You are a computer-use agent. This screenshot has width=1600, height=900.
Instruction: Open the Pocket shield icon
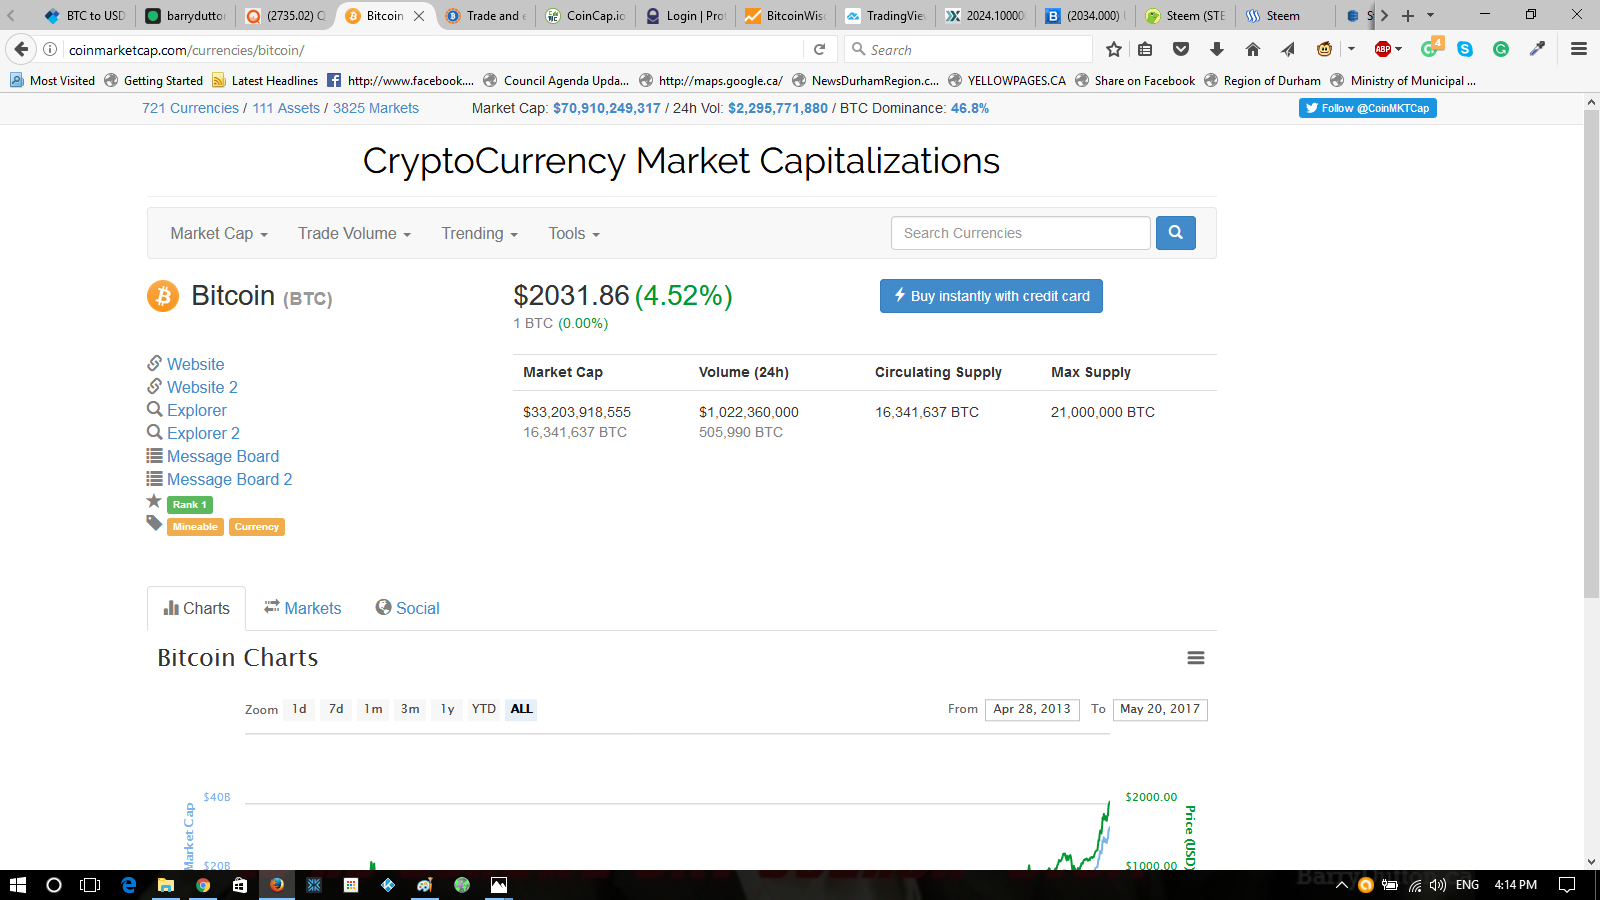tap(1181, 49)
